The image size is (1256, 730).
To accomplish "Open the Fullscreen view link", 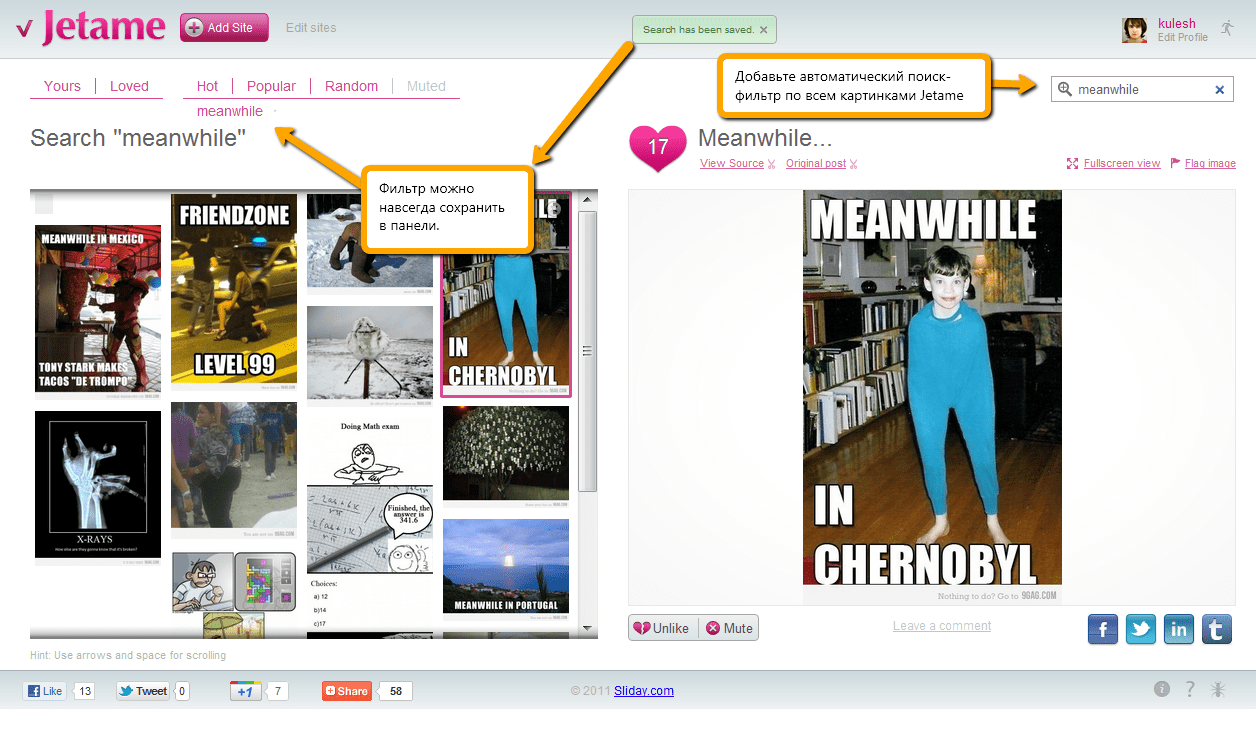I will (1122, 163).
